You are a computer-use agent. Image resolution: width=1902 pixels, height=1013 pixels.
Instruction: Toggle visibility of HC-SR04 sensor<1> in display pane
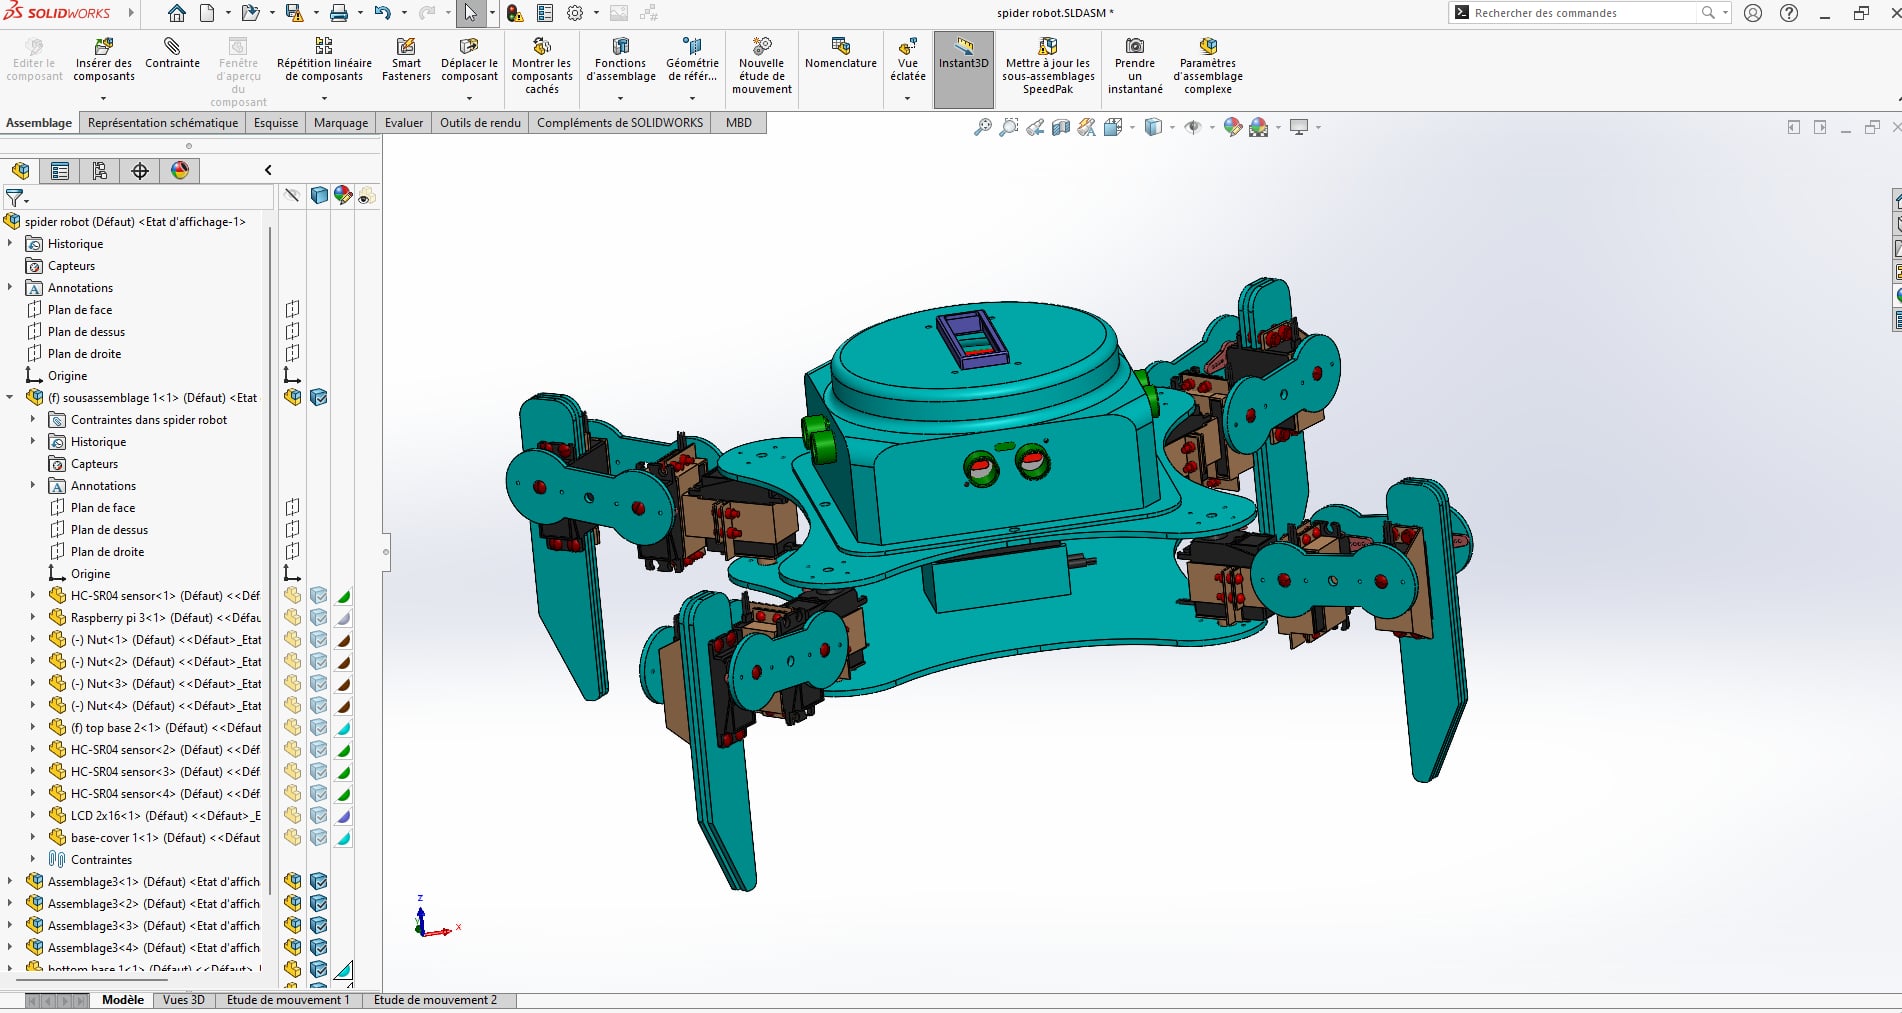292,596
